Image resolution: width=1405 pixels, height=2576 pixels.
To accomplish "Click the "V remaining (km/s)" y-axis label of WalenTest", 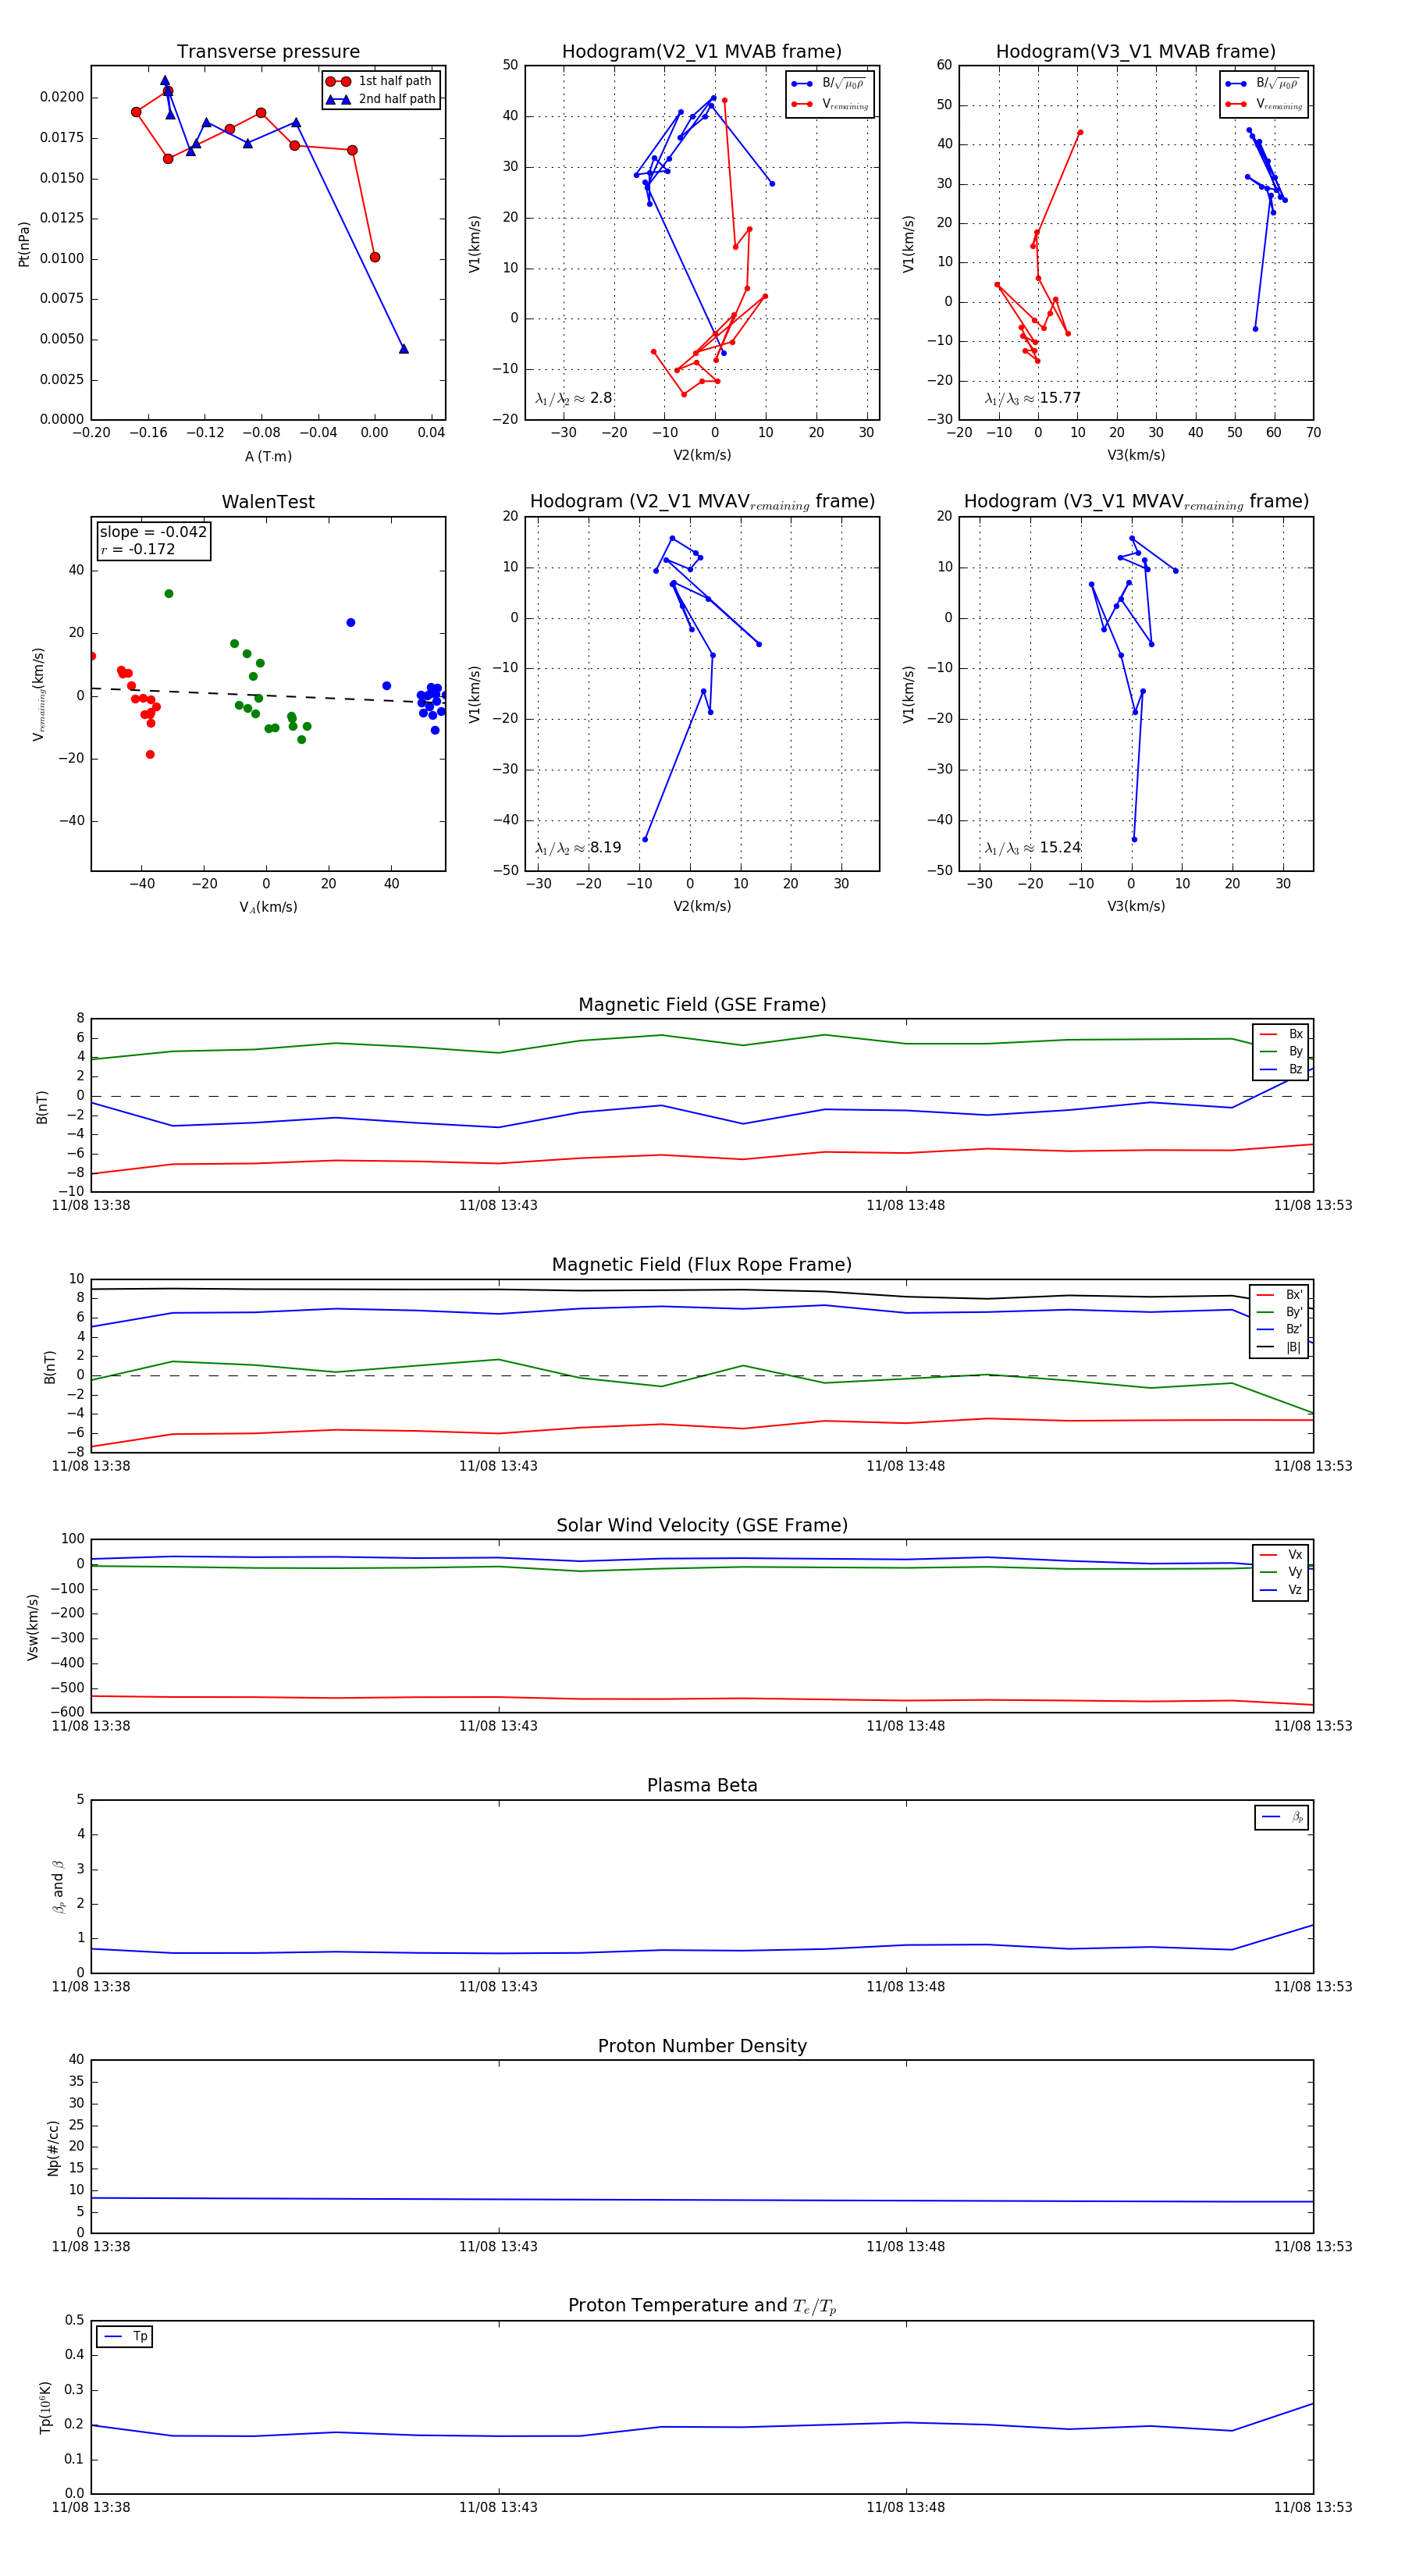I will pos(38,694).
